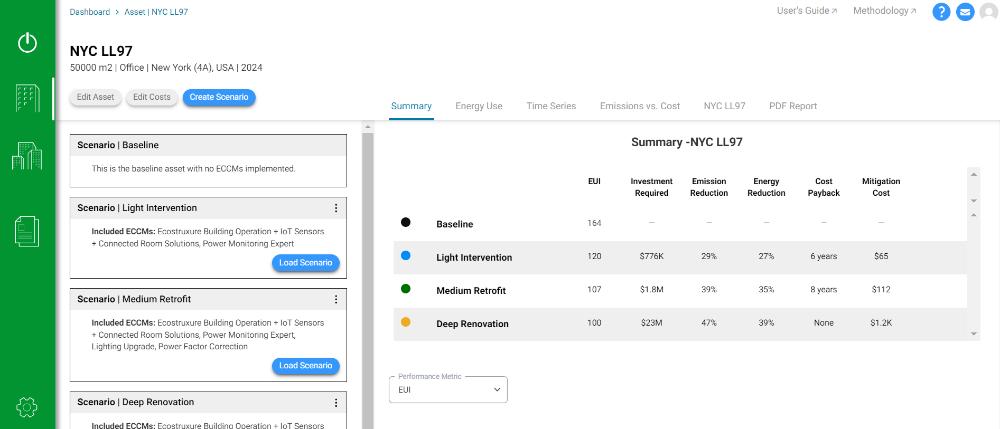Open the Methodology link

(x=885, y=11)
